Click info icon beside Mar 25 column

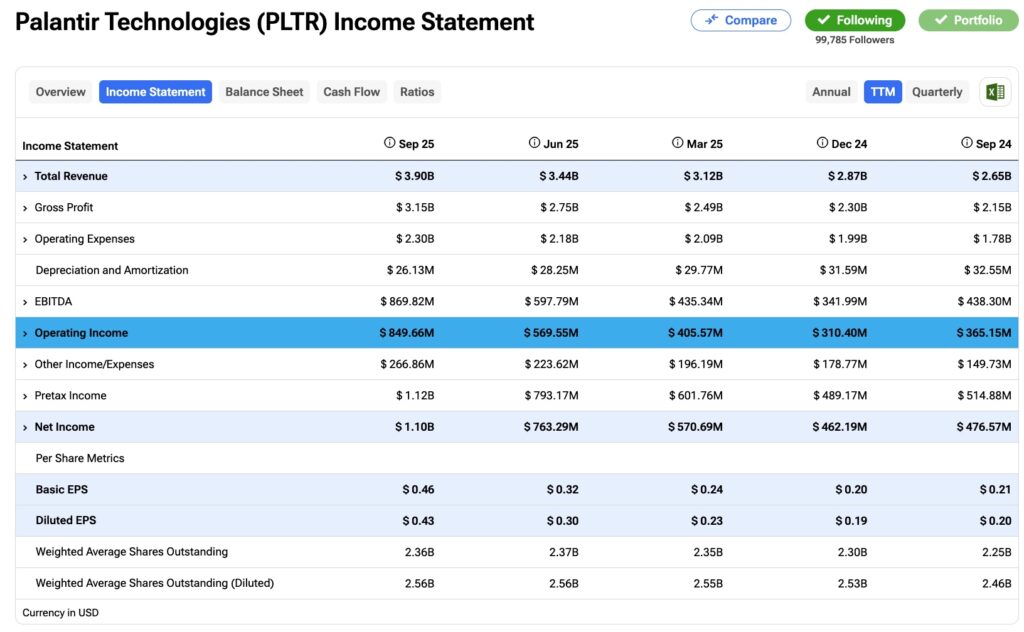click(x=678, y=143)
